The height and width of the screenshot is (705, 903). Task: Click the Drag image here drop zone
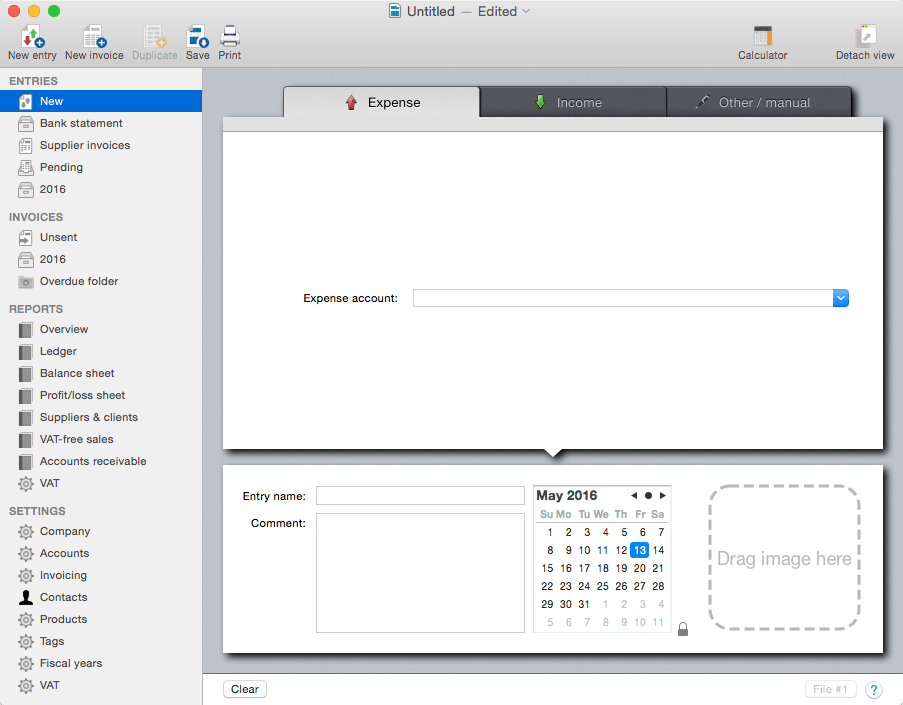point(784,558)
